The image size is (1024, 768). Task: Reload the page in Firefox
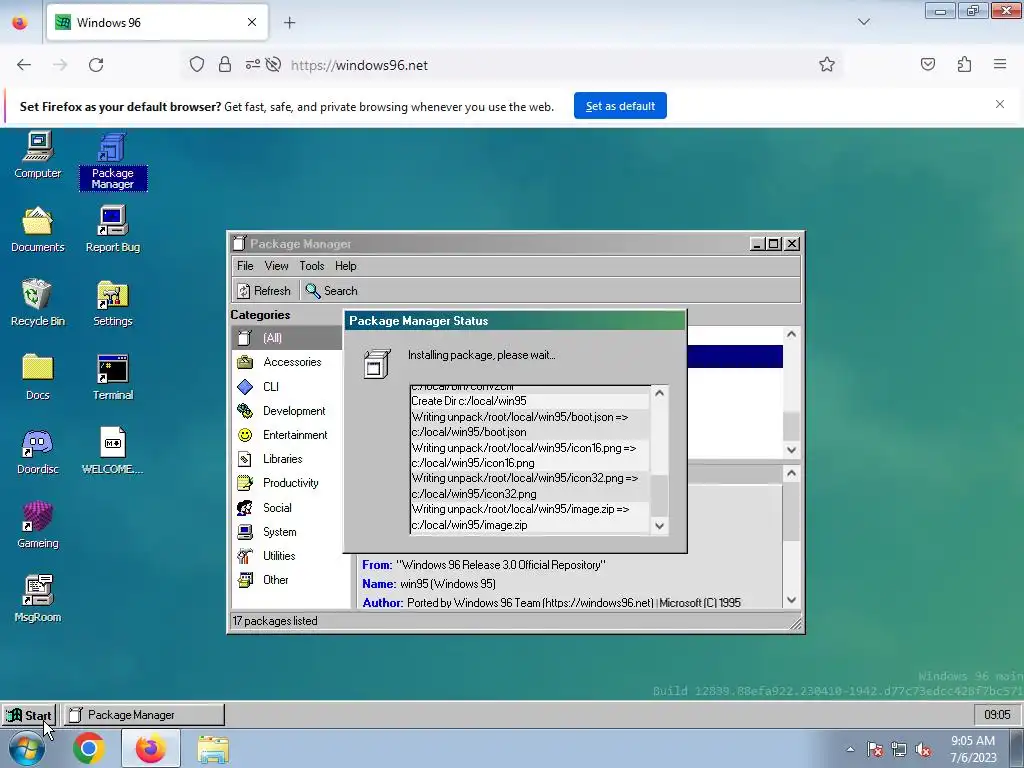[x=96, y=65]
